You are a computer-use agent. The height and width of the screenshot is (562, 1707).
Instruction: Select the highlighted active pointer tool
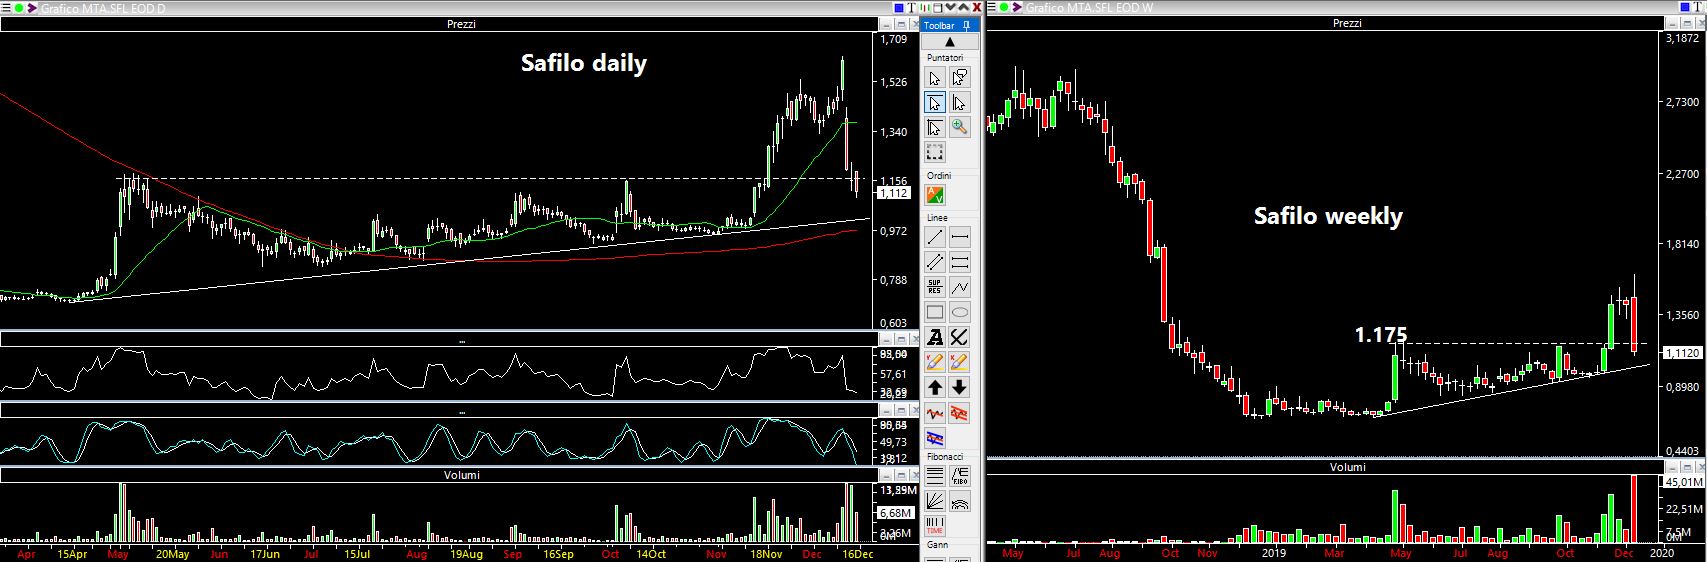pyautogui.click(x=935, y=102)
